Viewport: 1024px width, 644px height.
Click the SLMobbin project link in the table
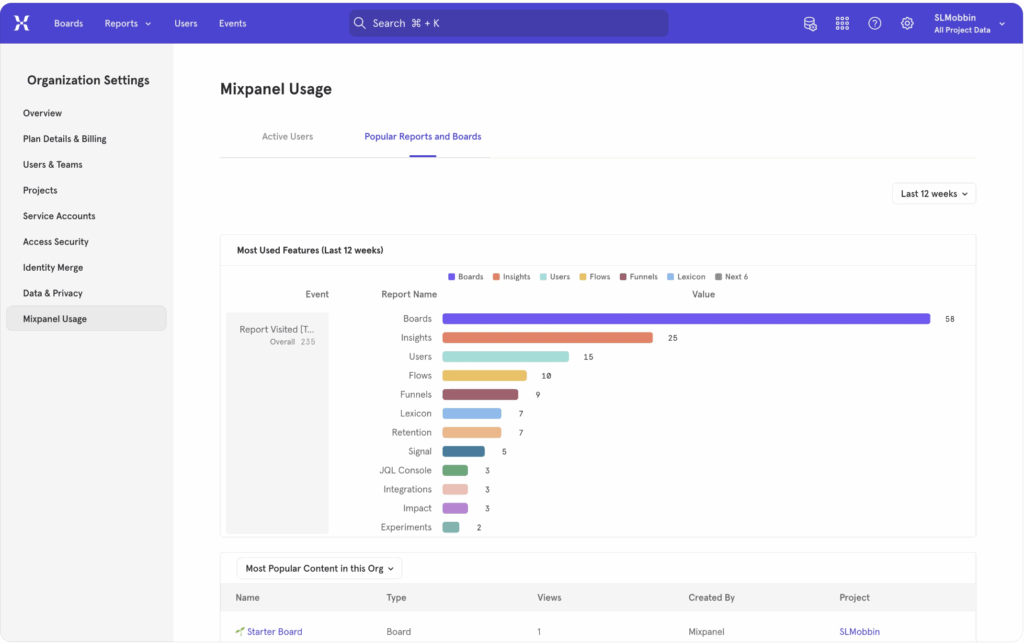(x=859, y=631)
